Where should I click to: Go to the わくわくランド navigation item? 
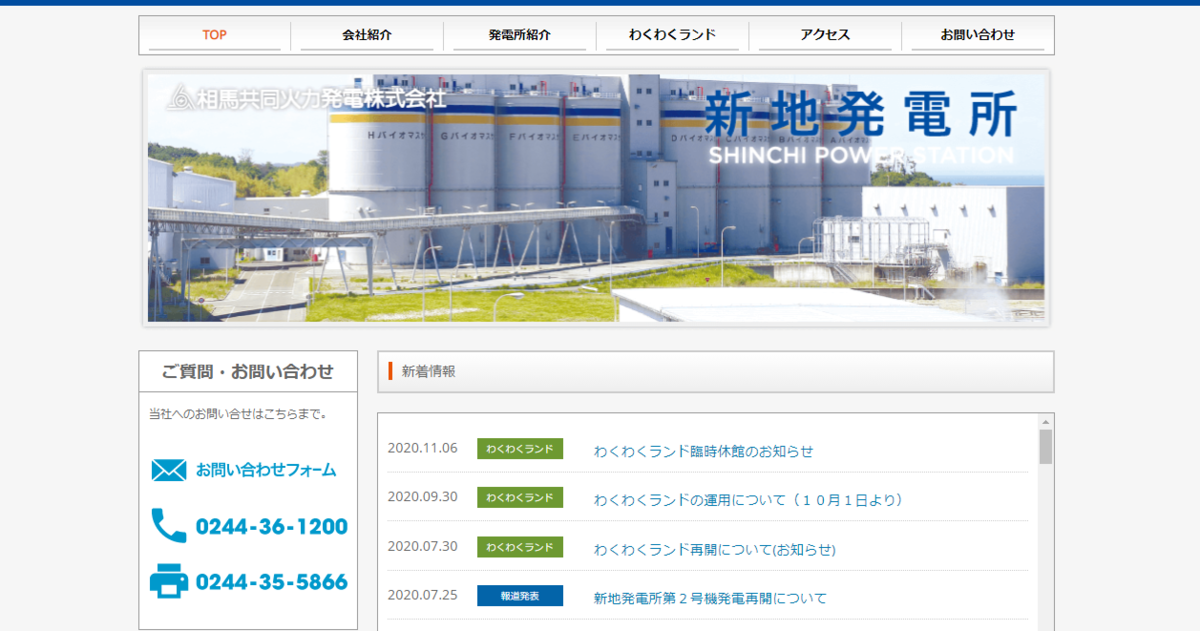click(x=672, y=35)
